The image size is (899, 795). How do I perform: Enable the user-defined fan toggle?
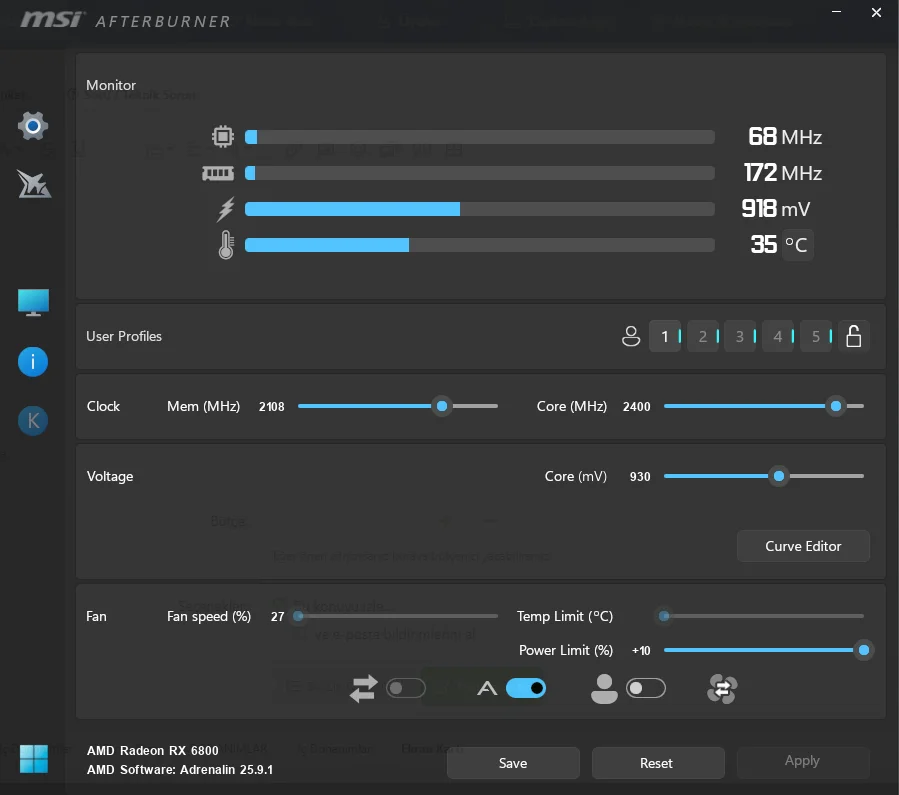645,688
